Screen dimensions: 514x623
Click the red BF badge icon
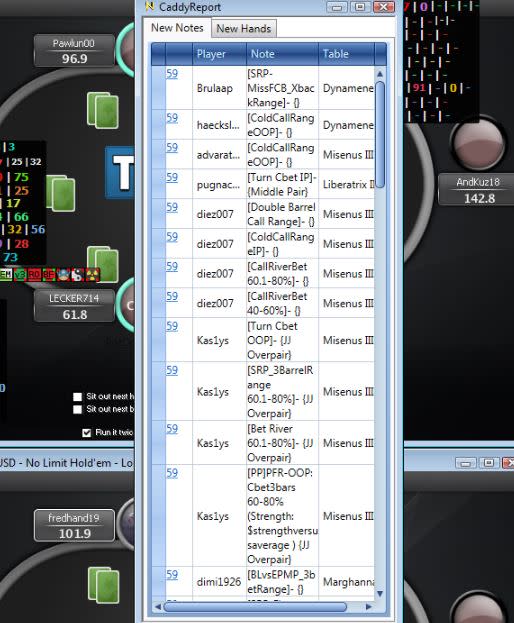(x=48, y=274)
